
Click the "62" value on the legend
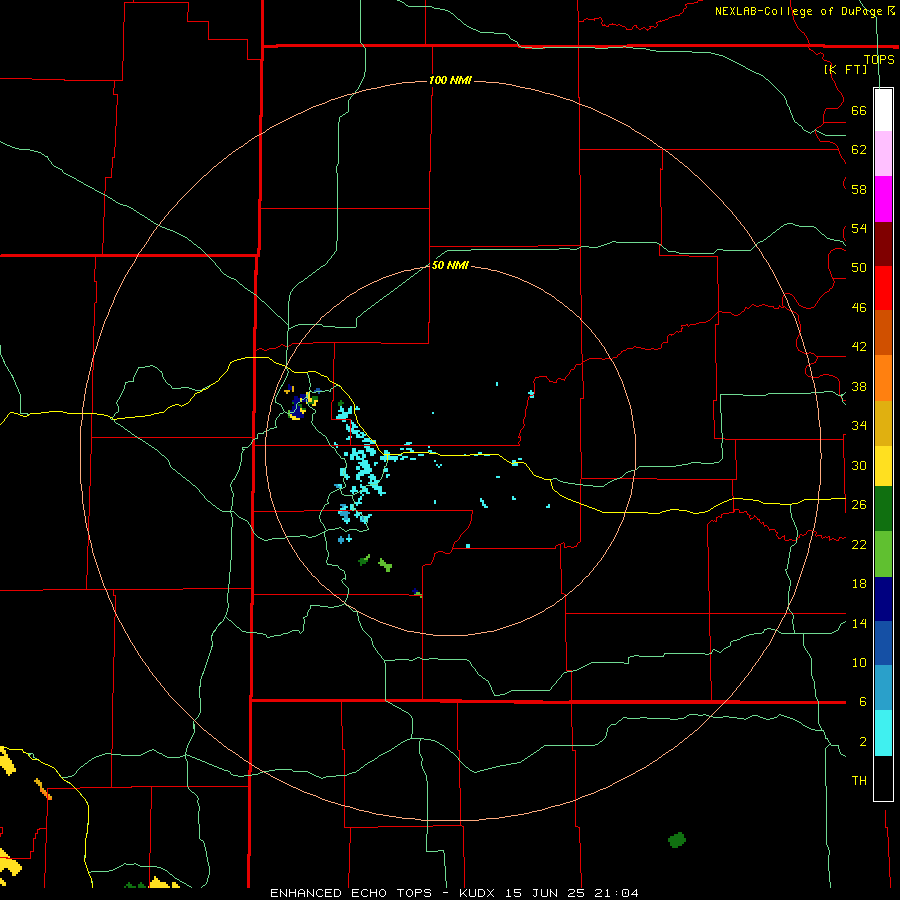click(859, 150)
